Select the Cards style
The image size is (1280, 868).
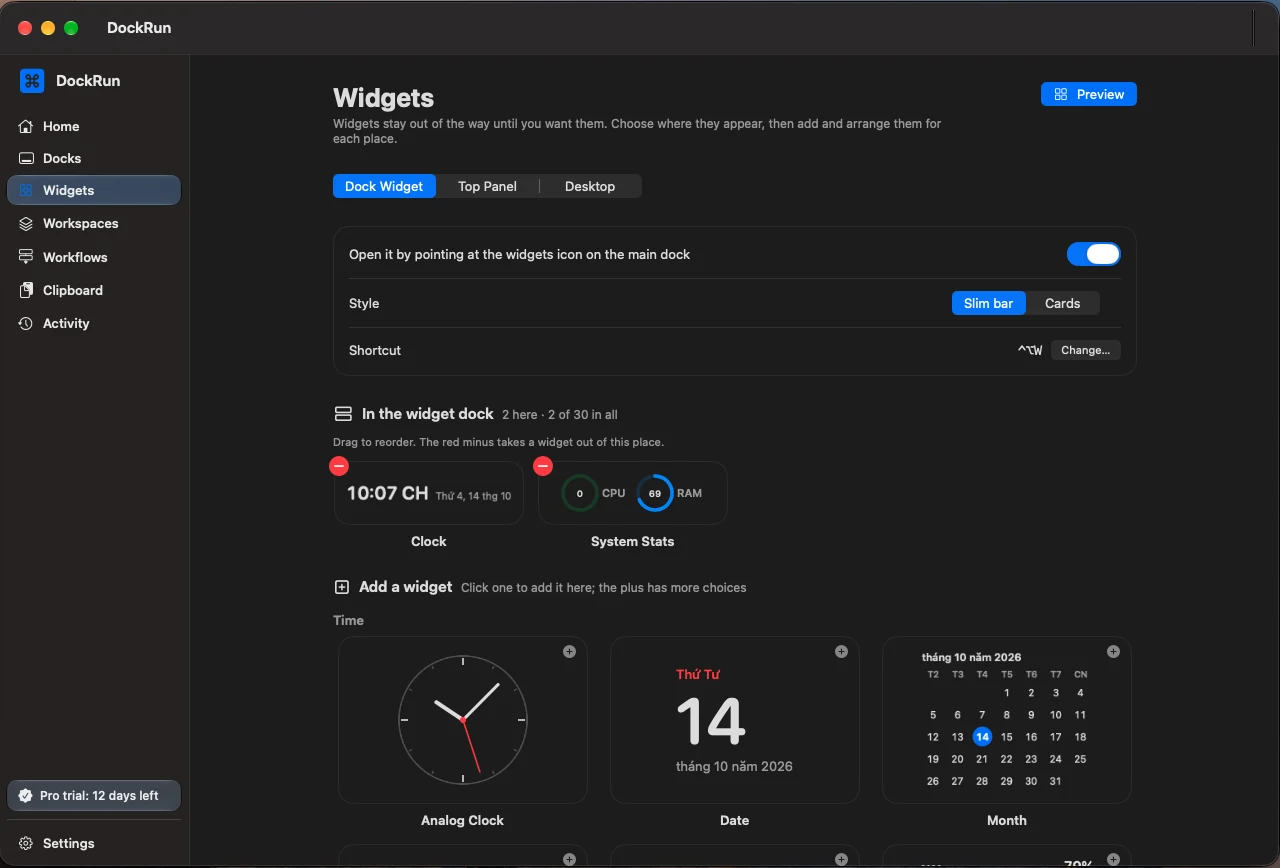pos(1062,303)
